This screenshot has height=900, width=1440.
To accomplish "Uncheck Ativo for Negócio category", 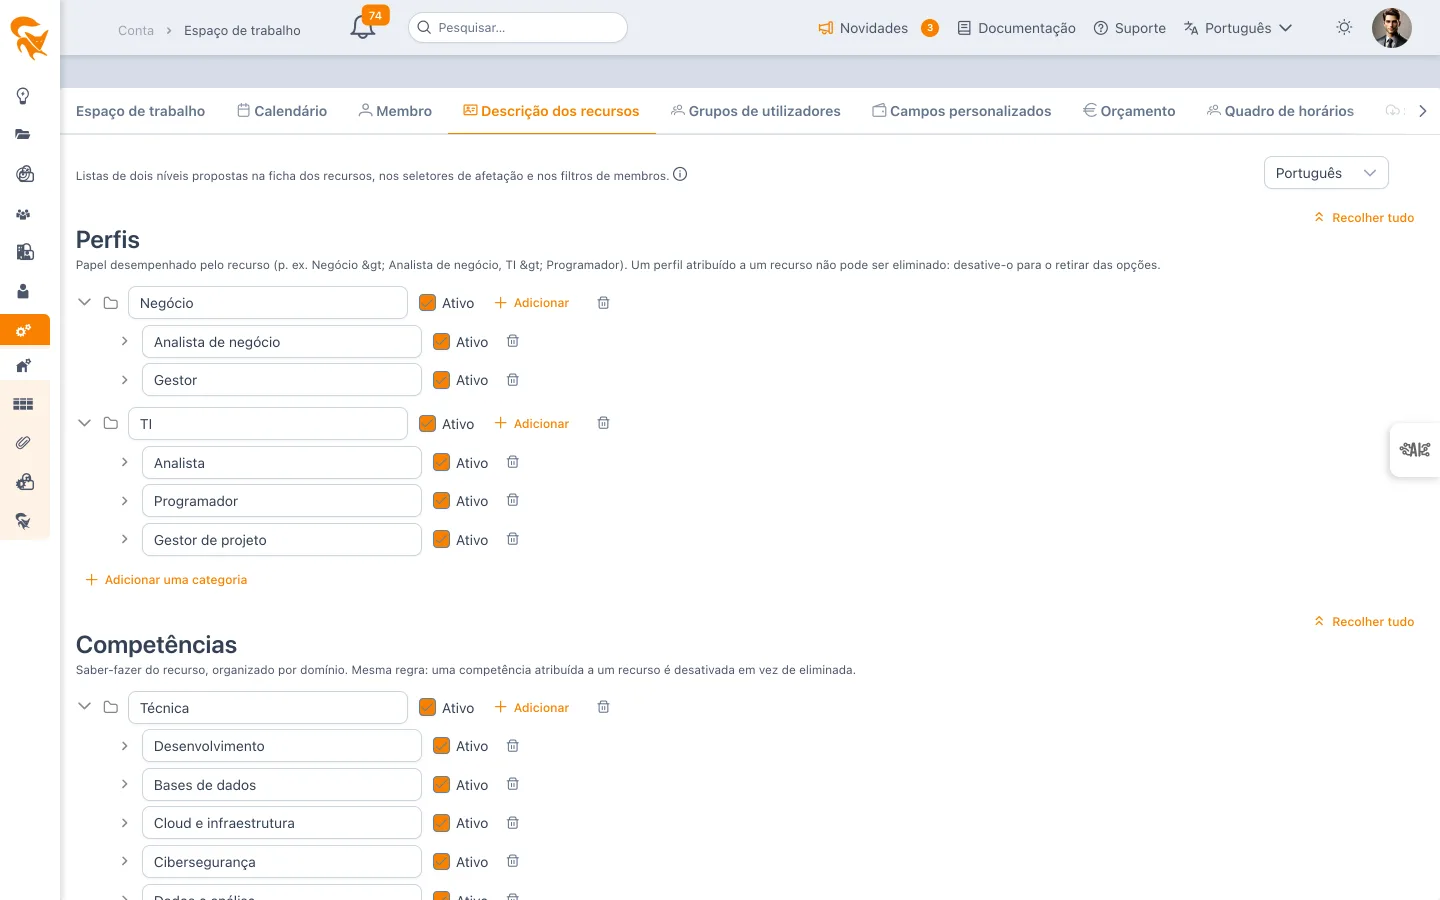I will pos(427,303).
